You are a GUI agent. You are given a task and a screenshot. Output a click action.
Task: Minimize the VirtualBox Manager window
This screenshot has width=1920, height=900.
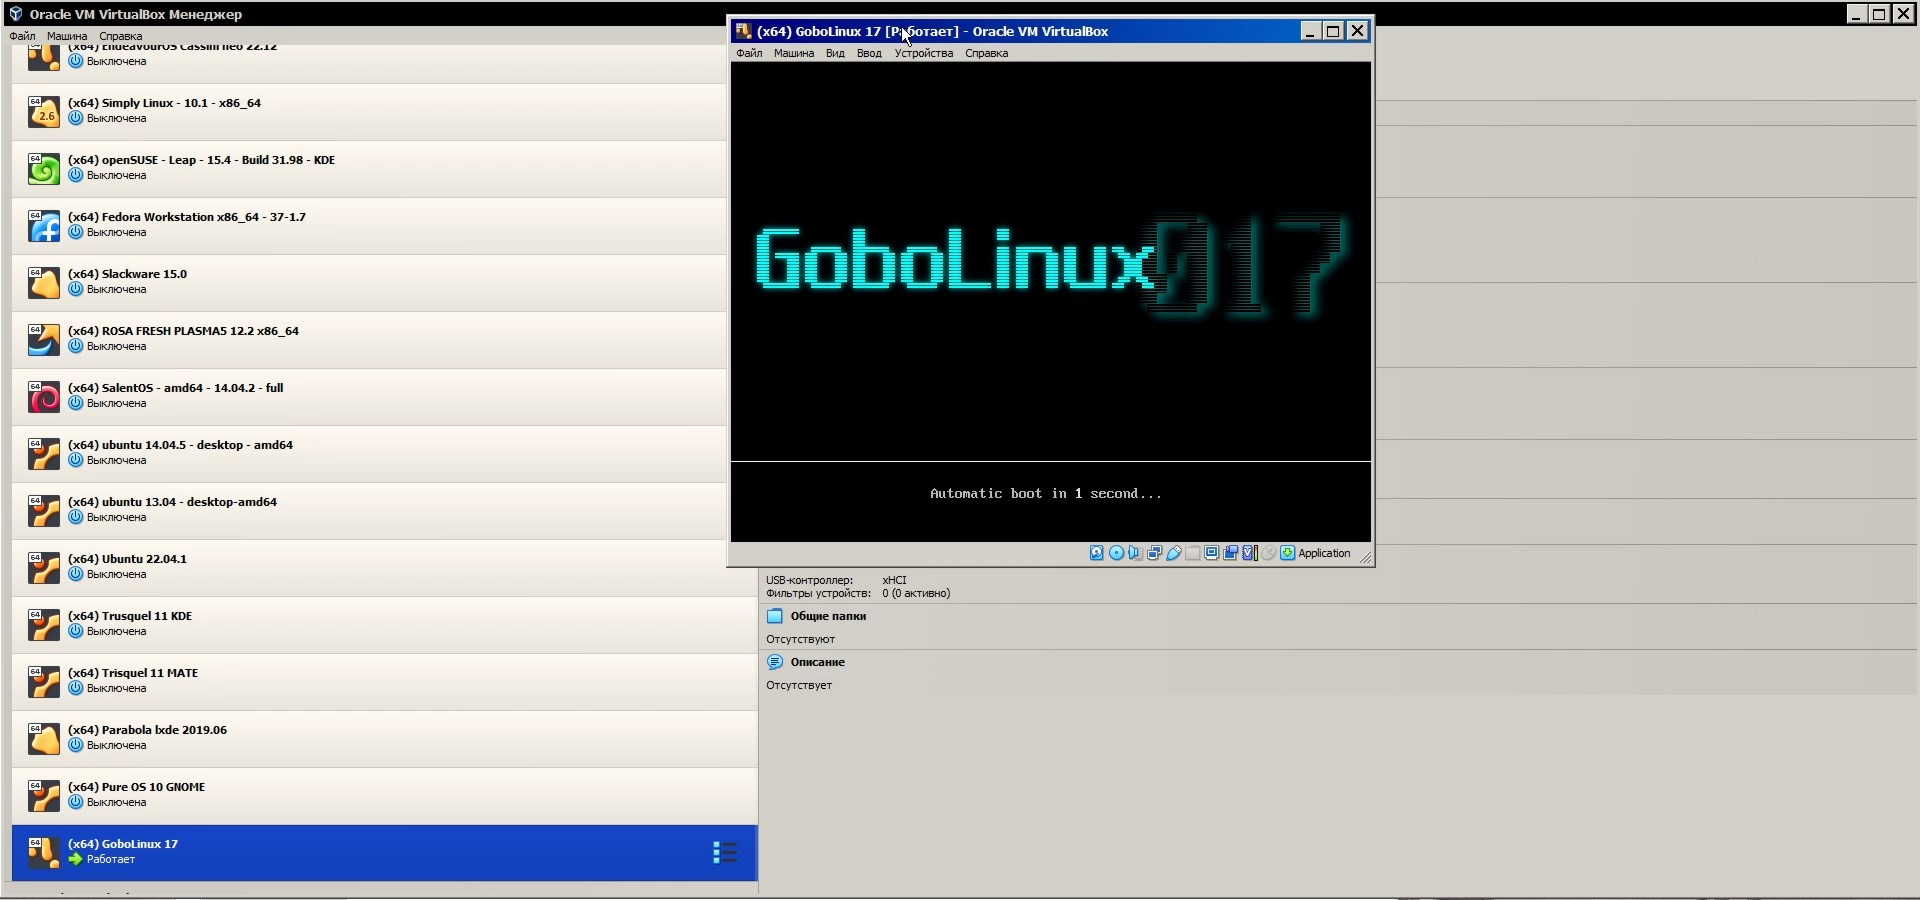1857,14
